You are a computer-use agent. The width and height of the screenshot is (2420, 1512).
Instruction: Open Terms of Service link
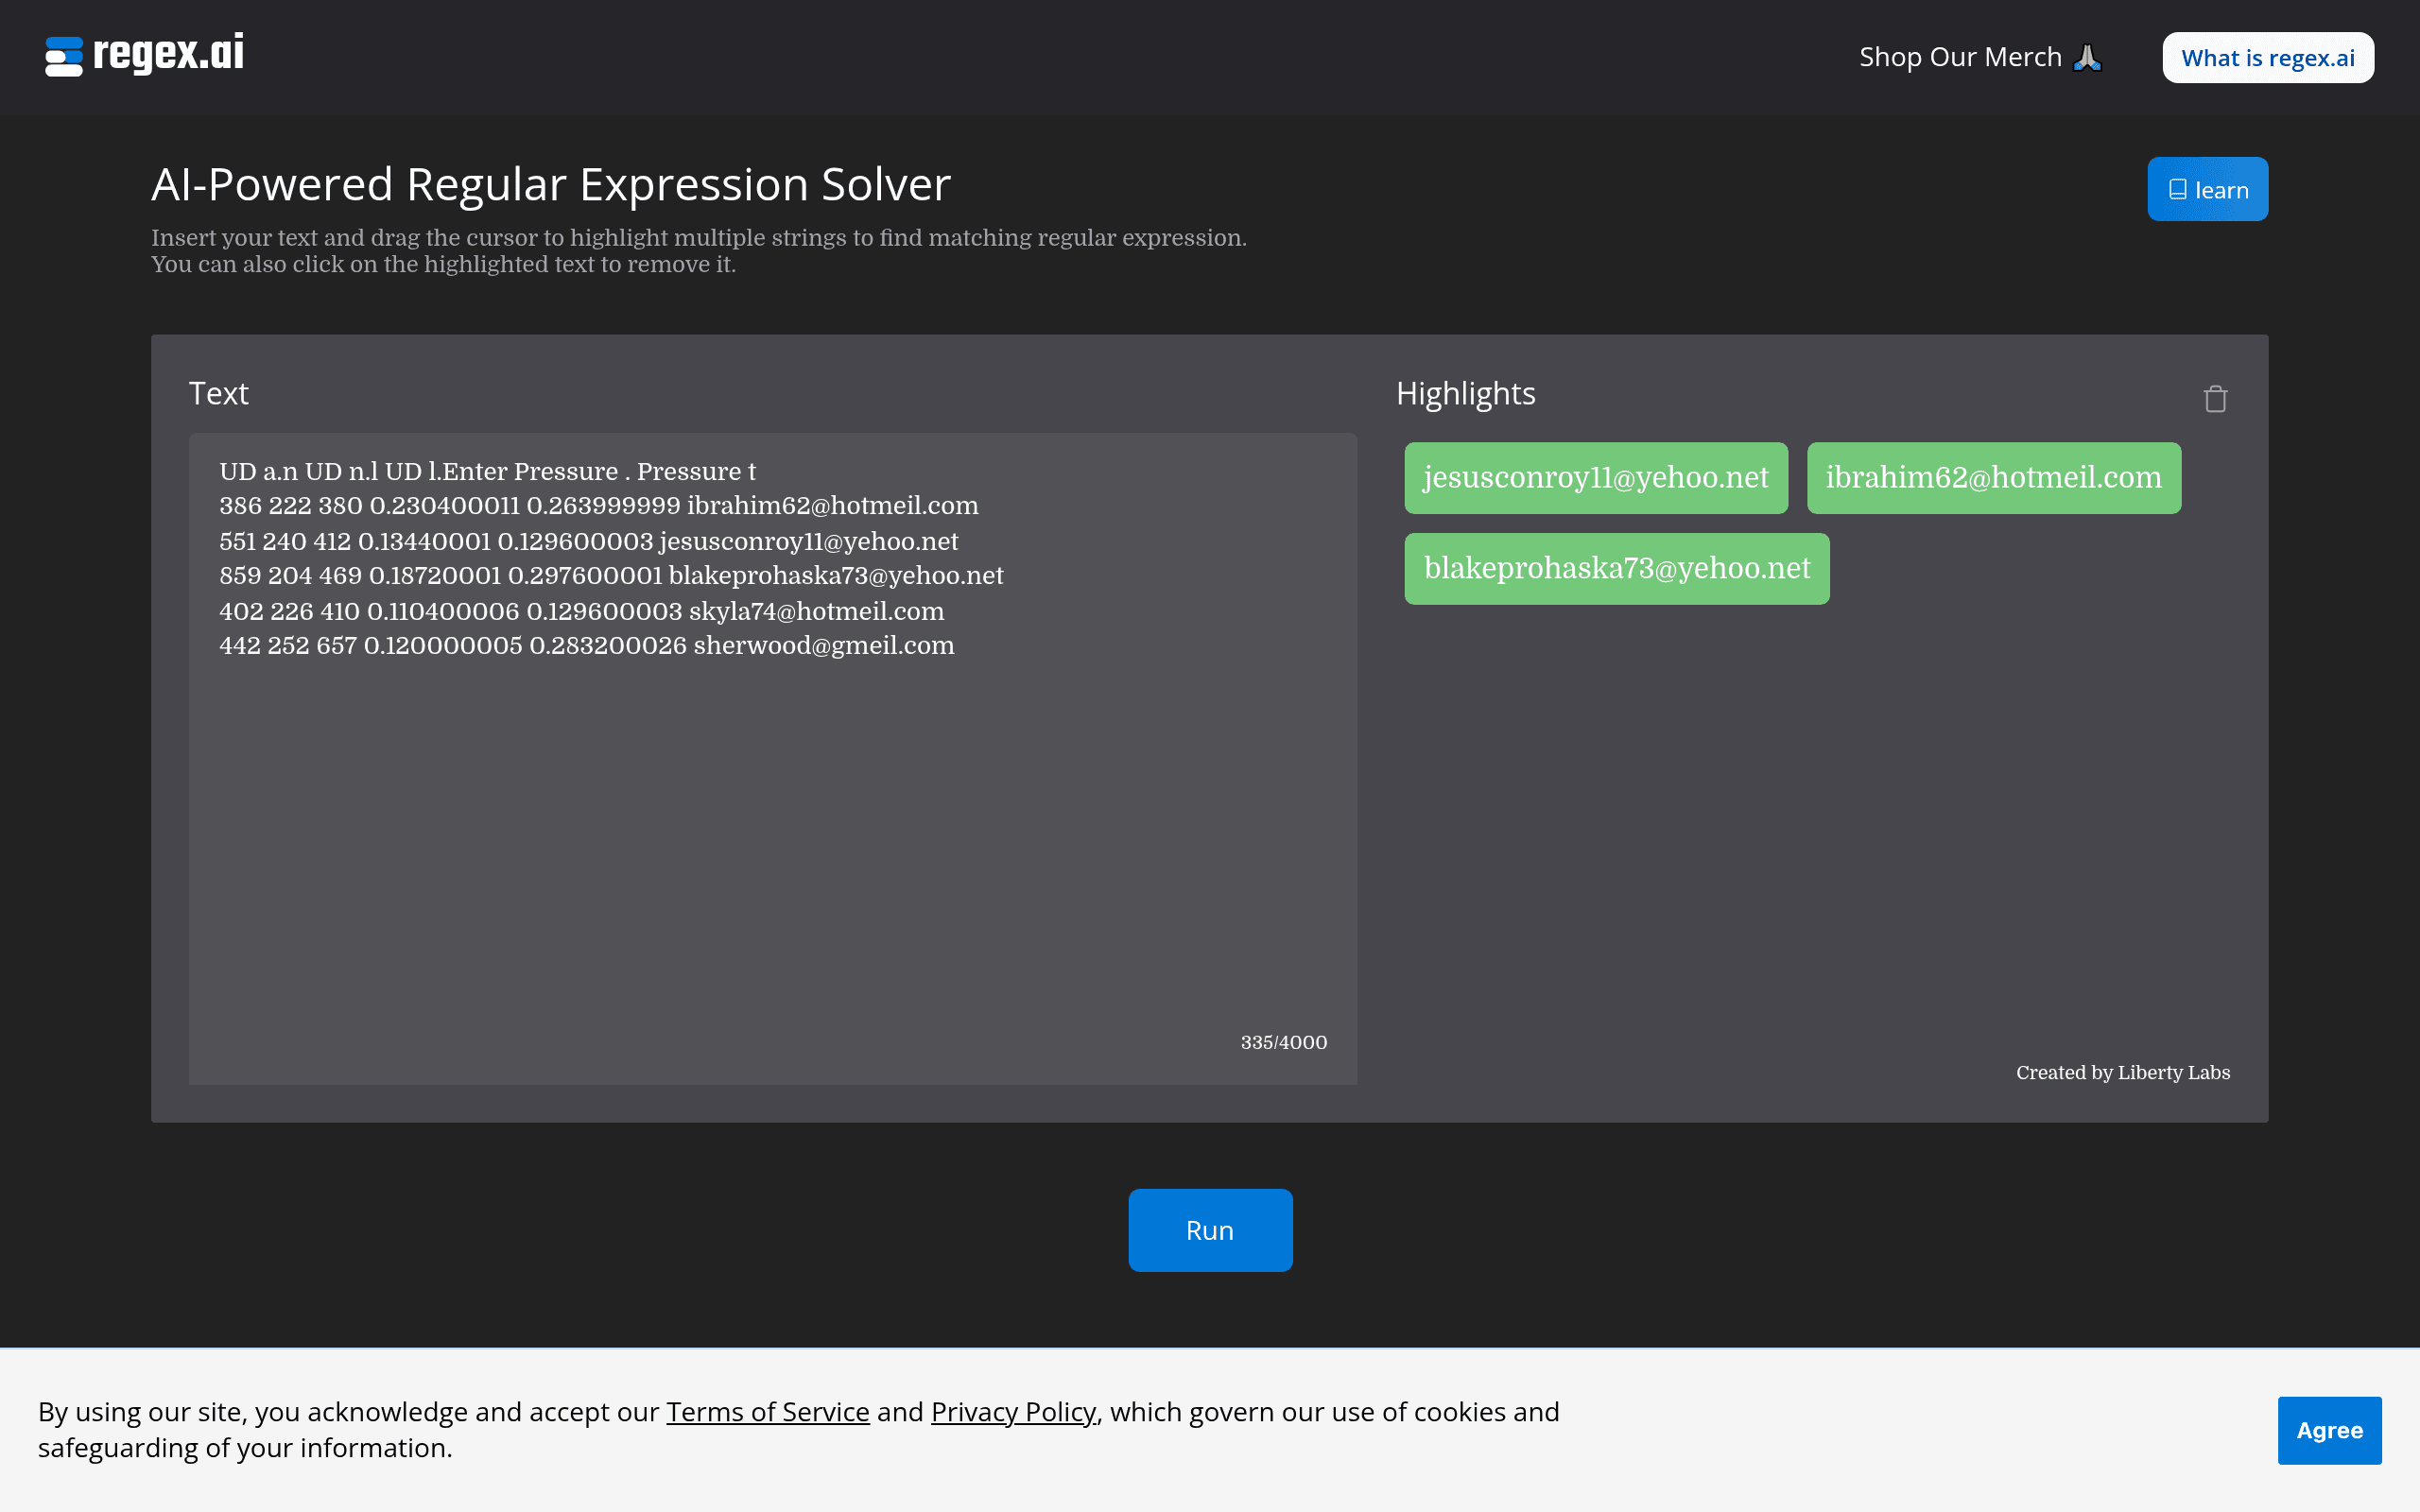coord(767,1412)
